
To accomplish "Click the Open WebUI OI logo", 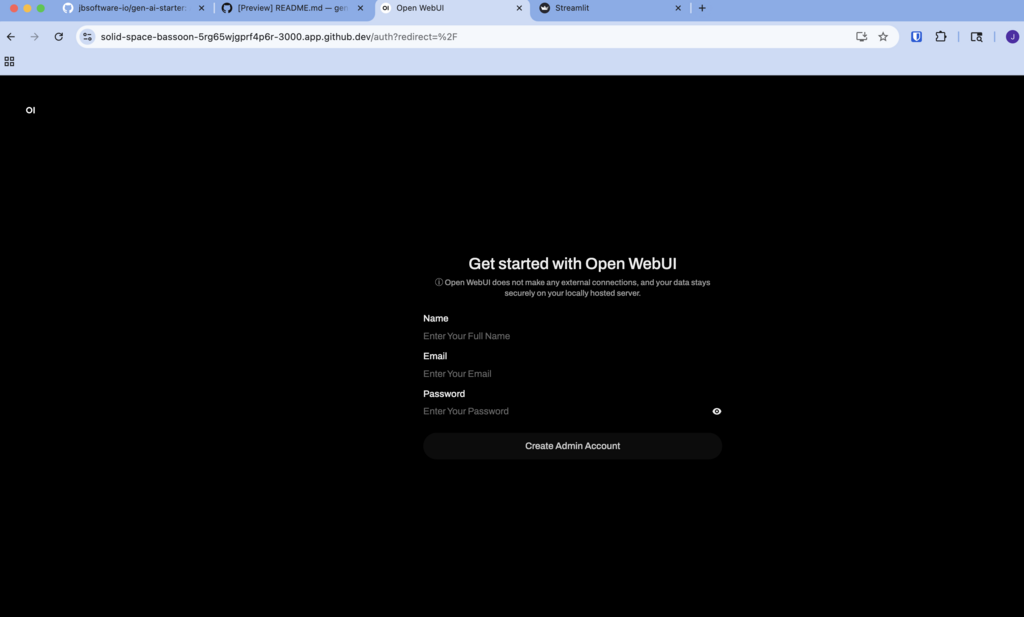I will tap(30, 110).
